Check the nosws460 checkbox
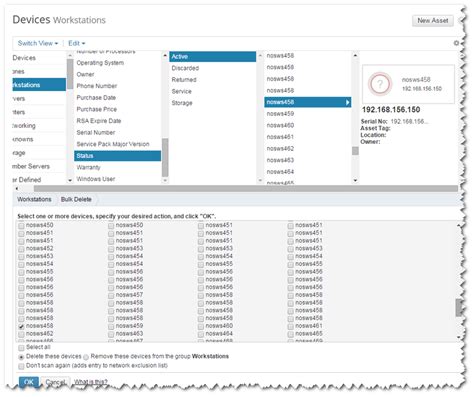474x397 pixels. click(201, 326)
